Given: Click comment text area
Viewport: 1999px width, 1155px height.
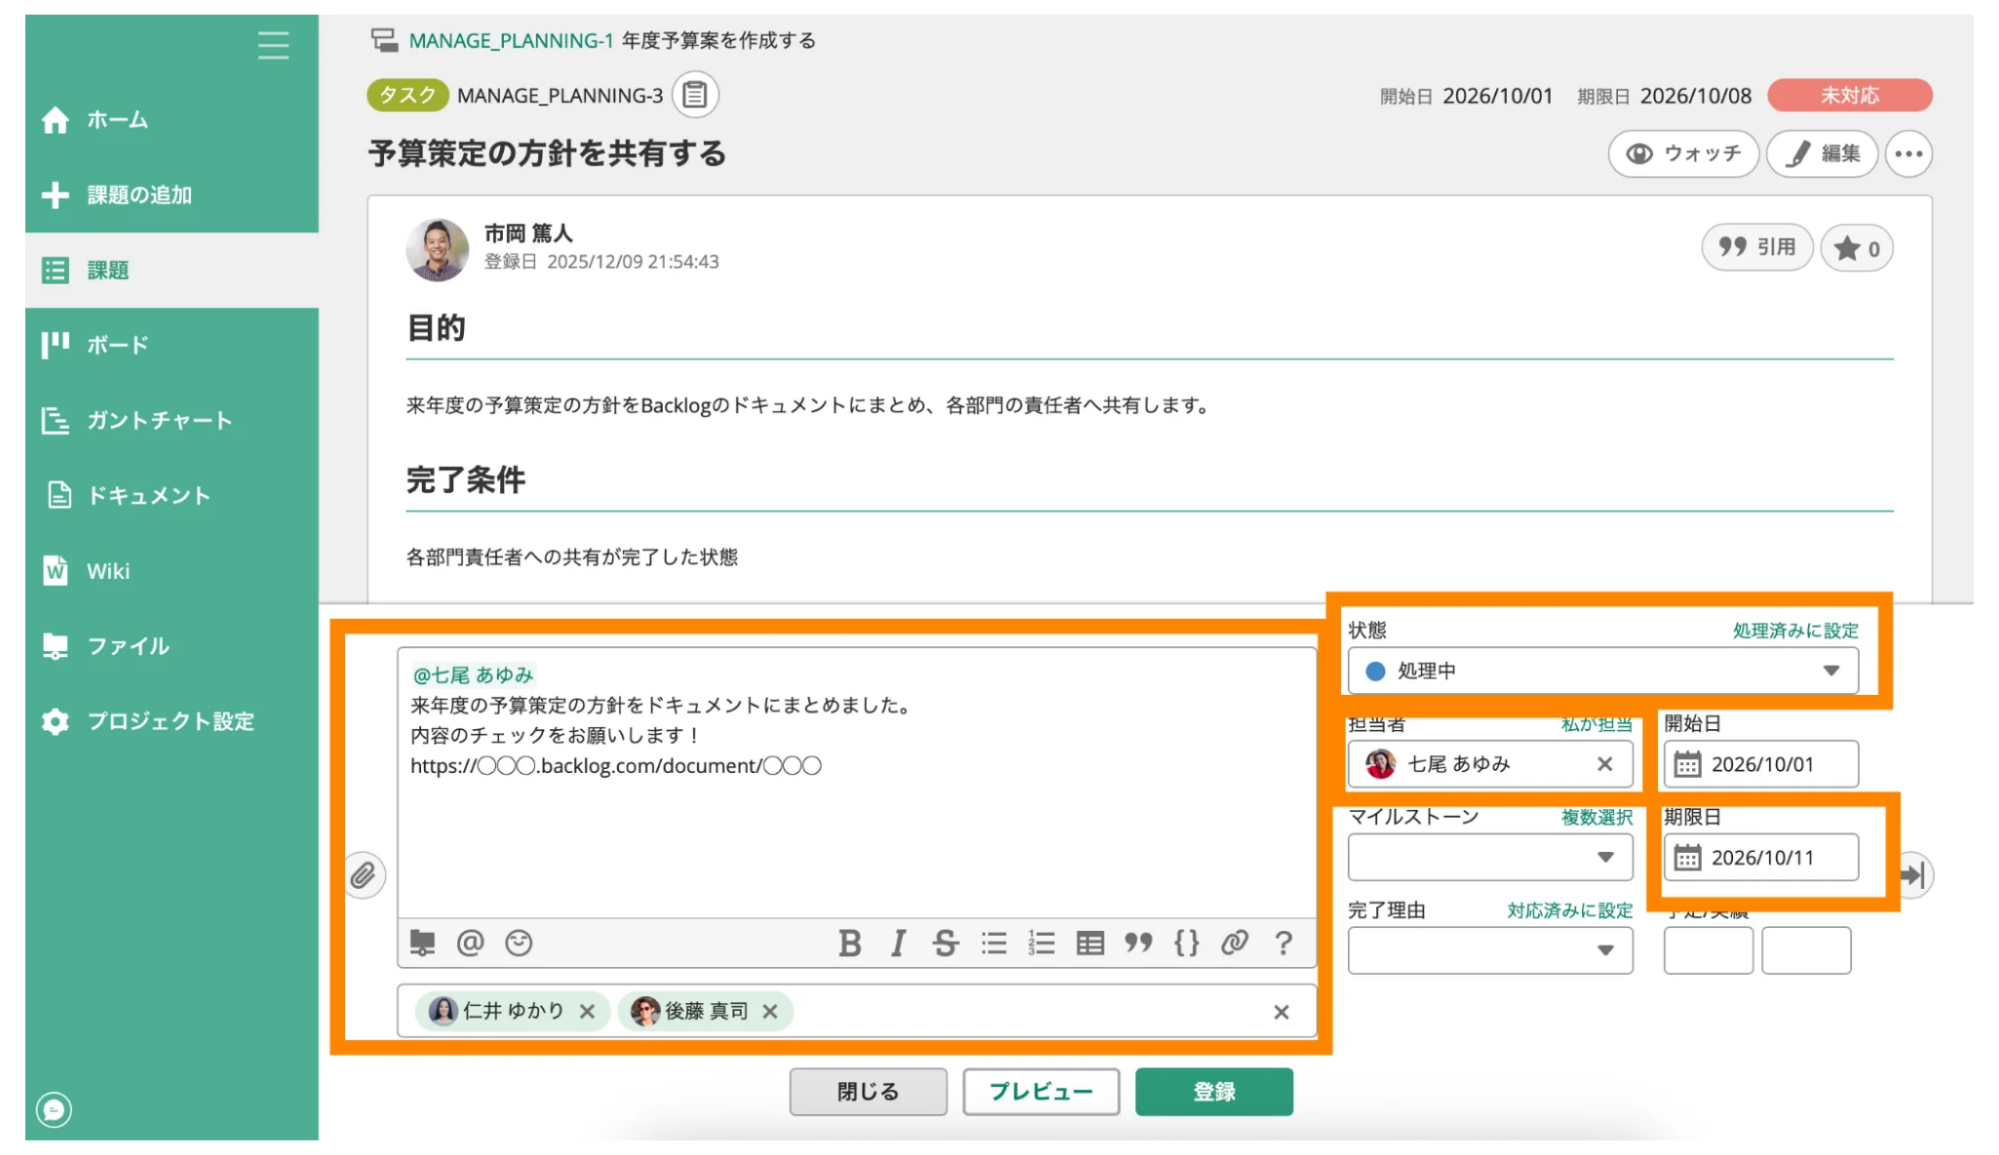Looking at the screenshot, I should coord(856,783).
